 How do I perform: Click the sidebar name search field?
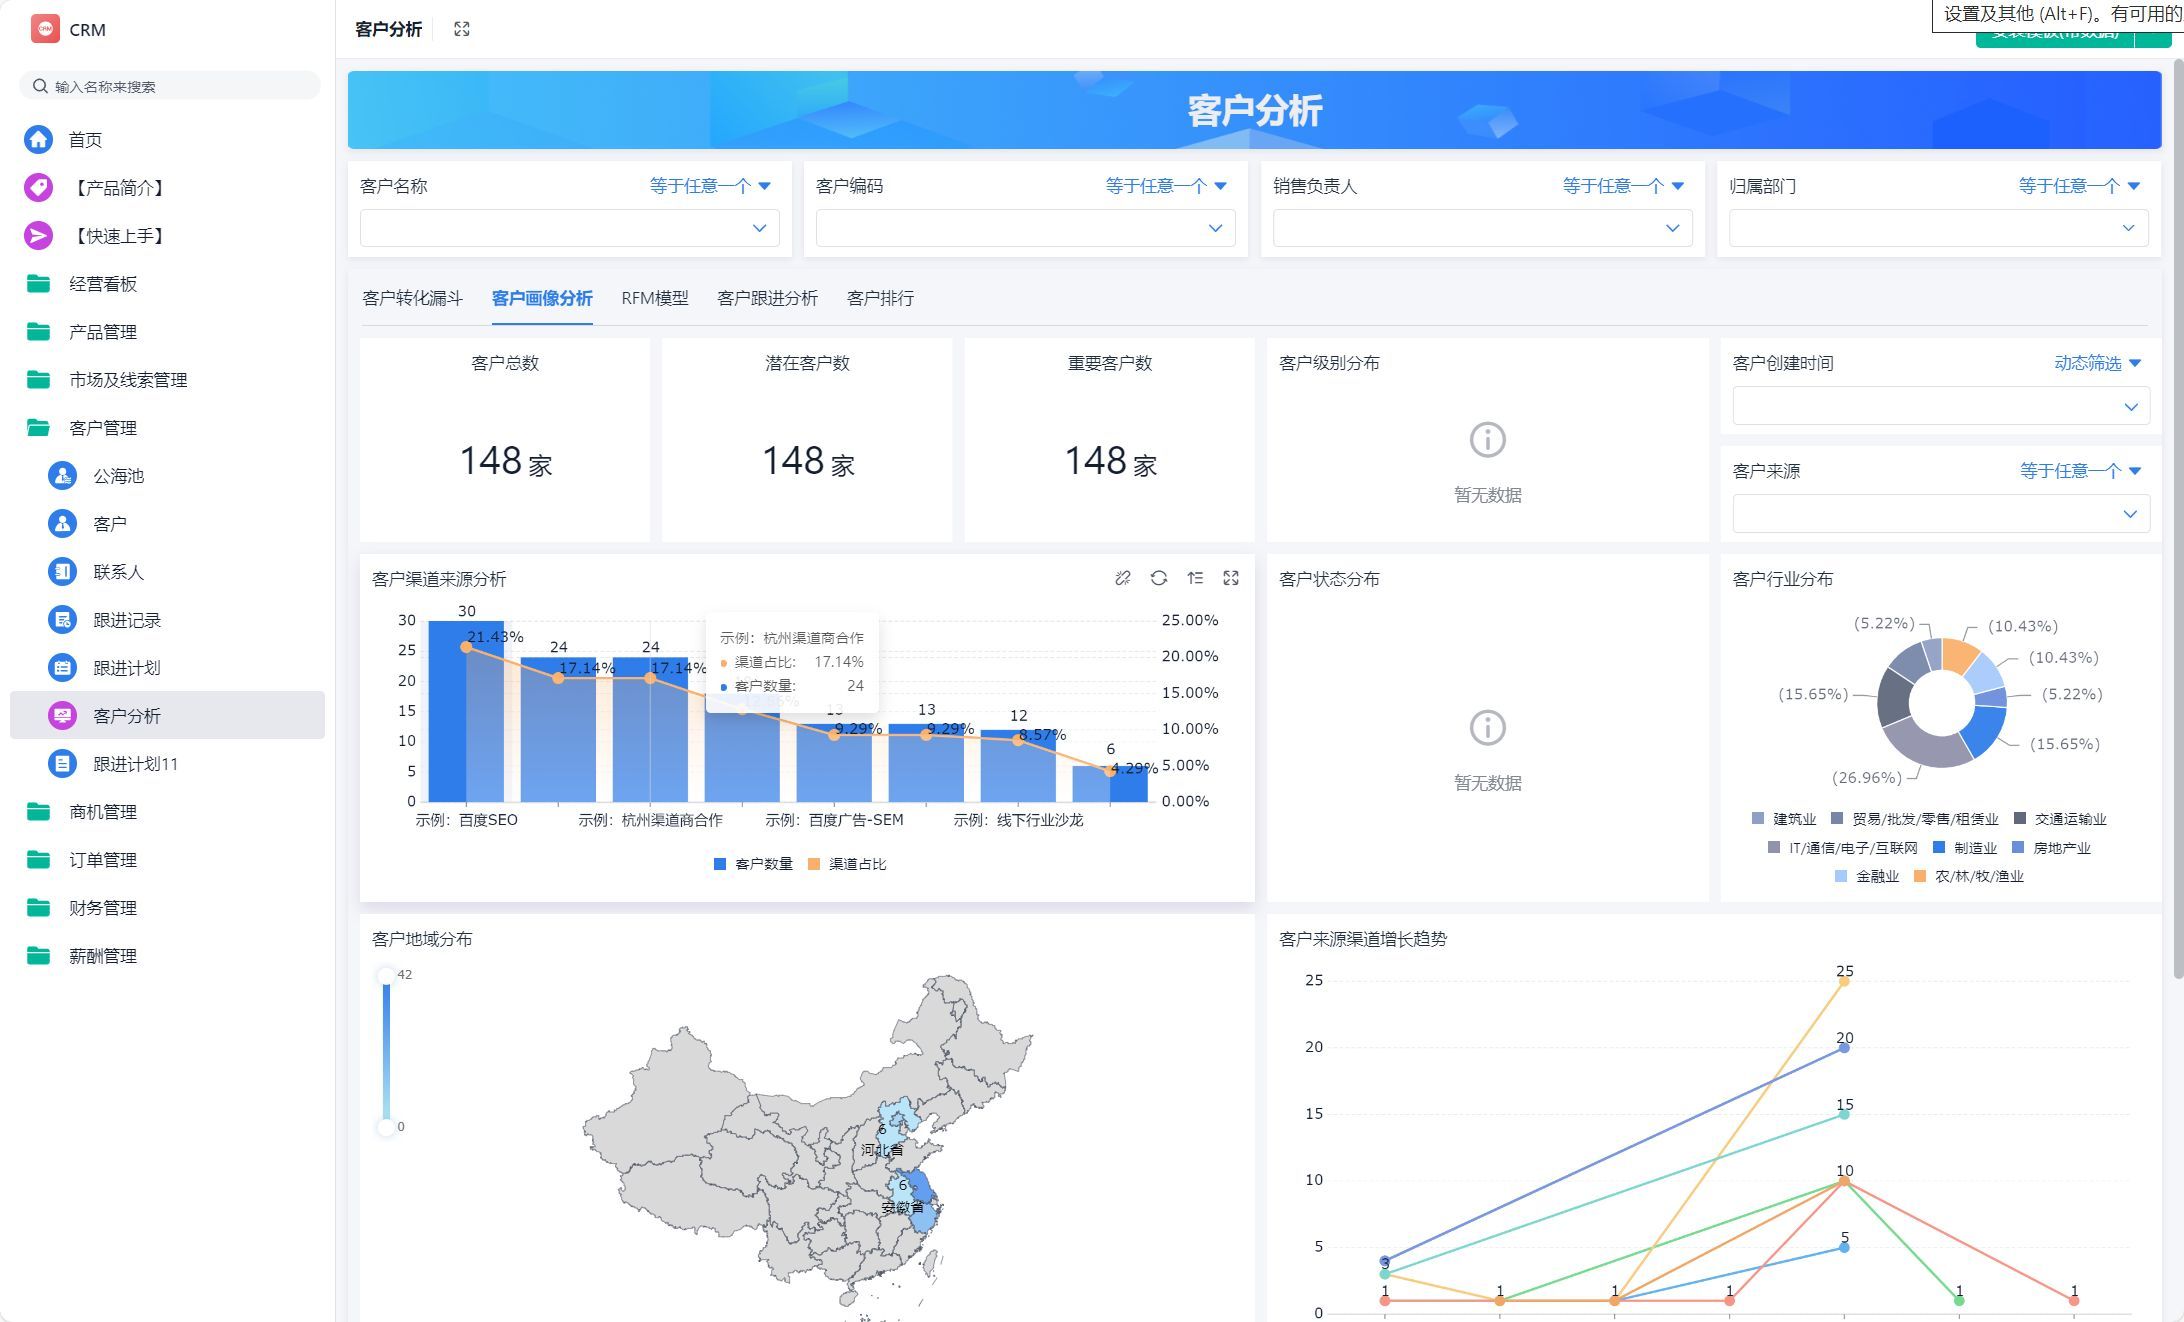pyautogui.click(x=170, y=86)
